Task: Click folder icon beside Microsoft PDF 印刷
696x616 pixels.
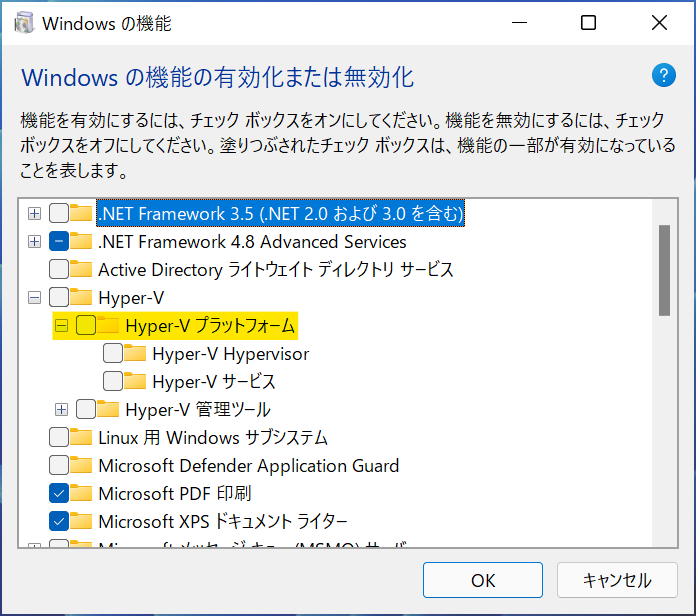Action: [81, 493]
